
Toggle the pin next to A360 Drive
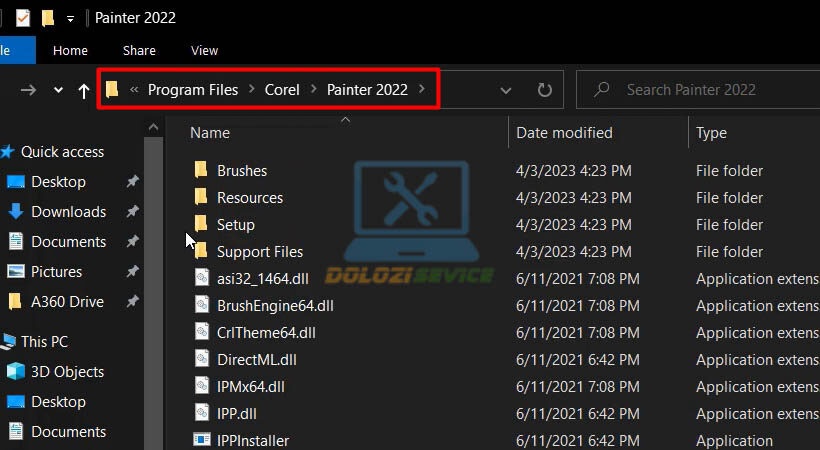point(132,301)
